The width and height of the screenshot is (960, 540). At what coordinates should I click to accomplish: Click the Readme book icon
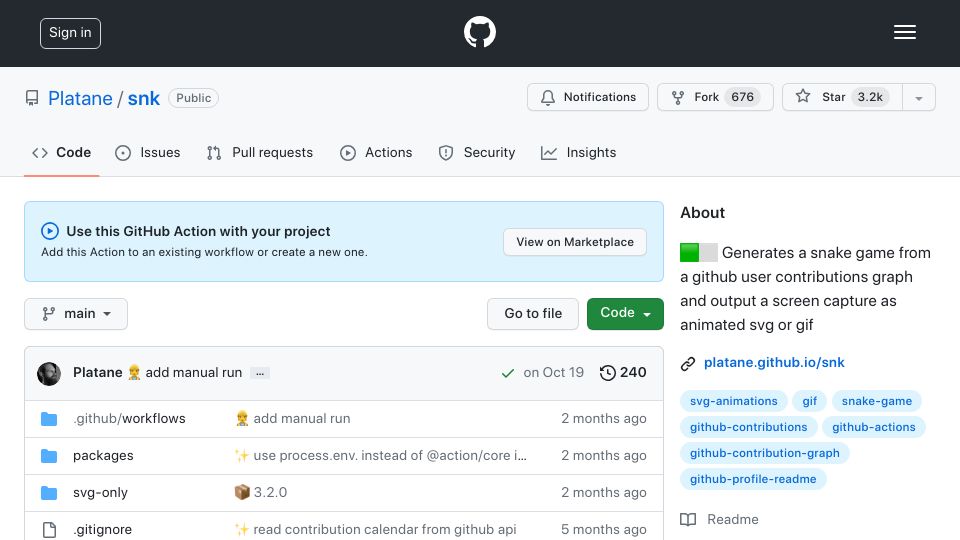click(x=688, y=520)
